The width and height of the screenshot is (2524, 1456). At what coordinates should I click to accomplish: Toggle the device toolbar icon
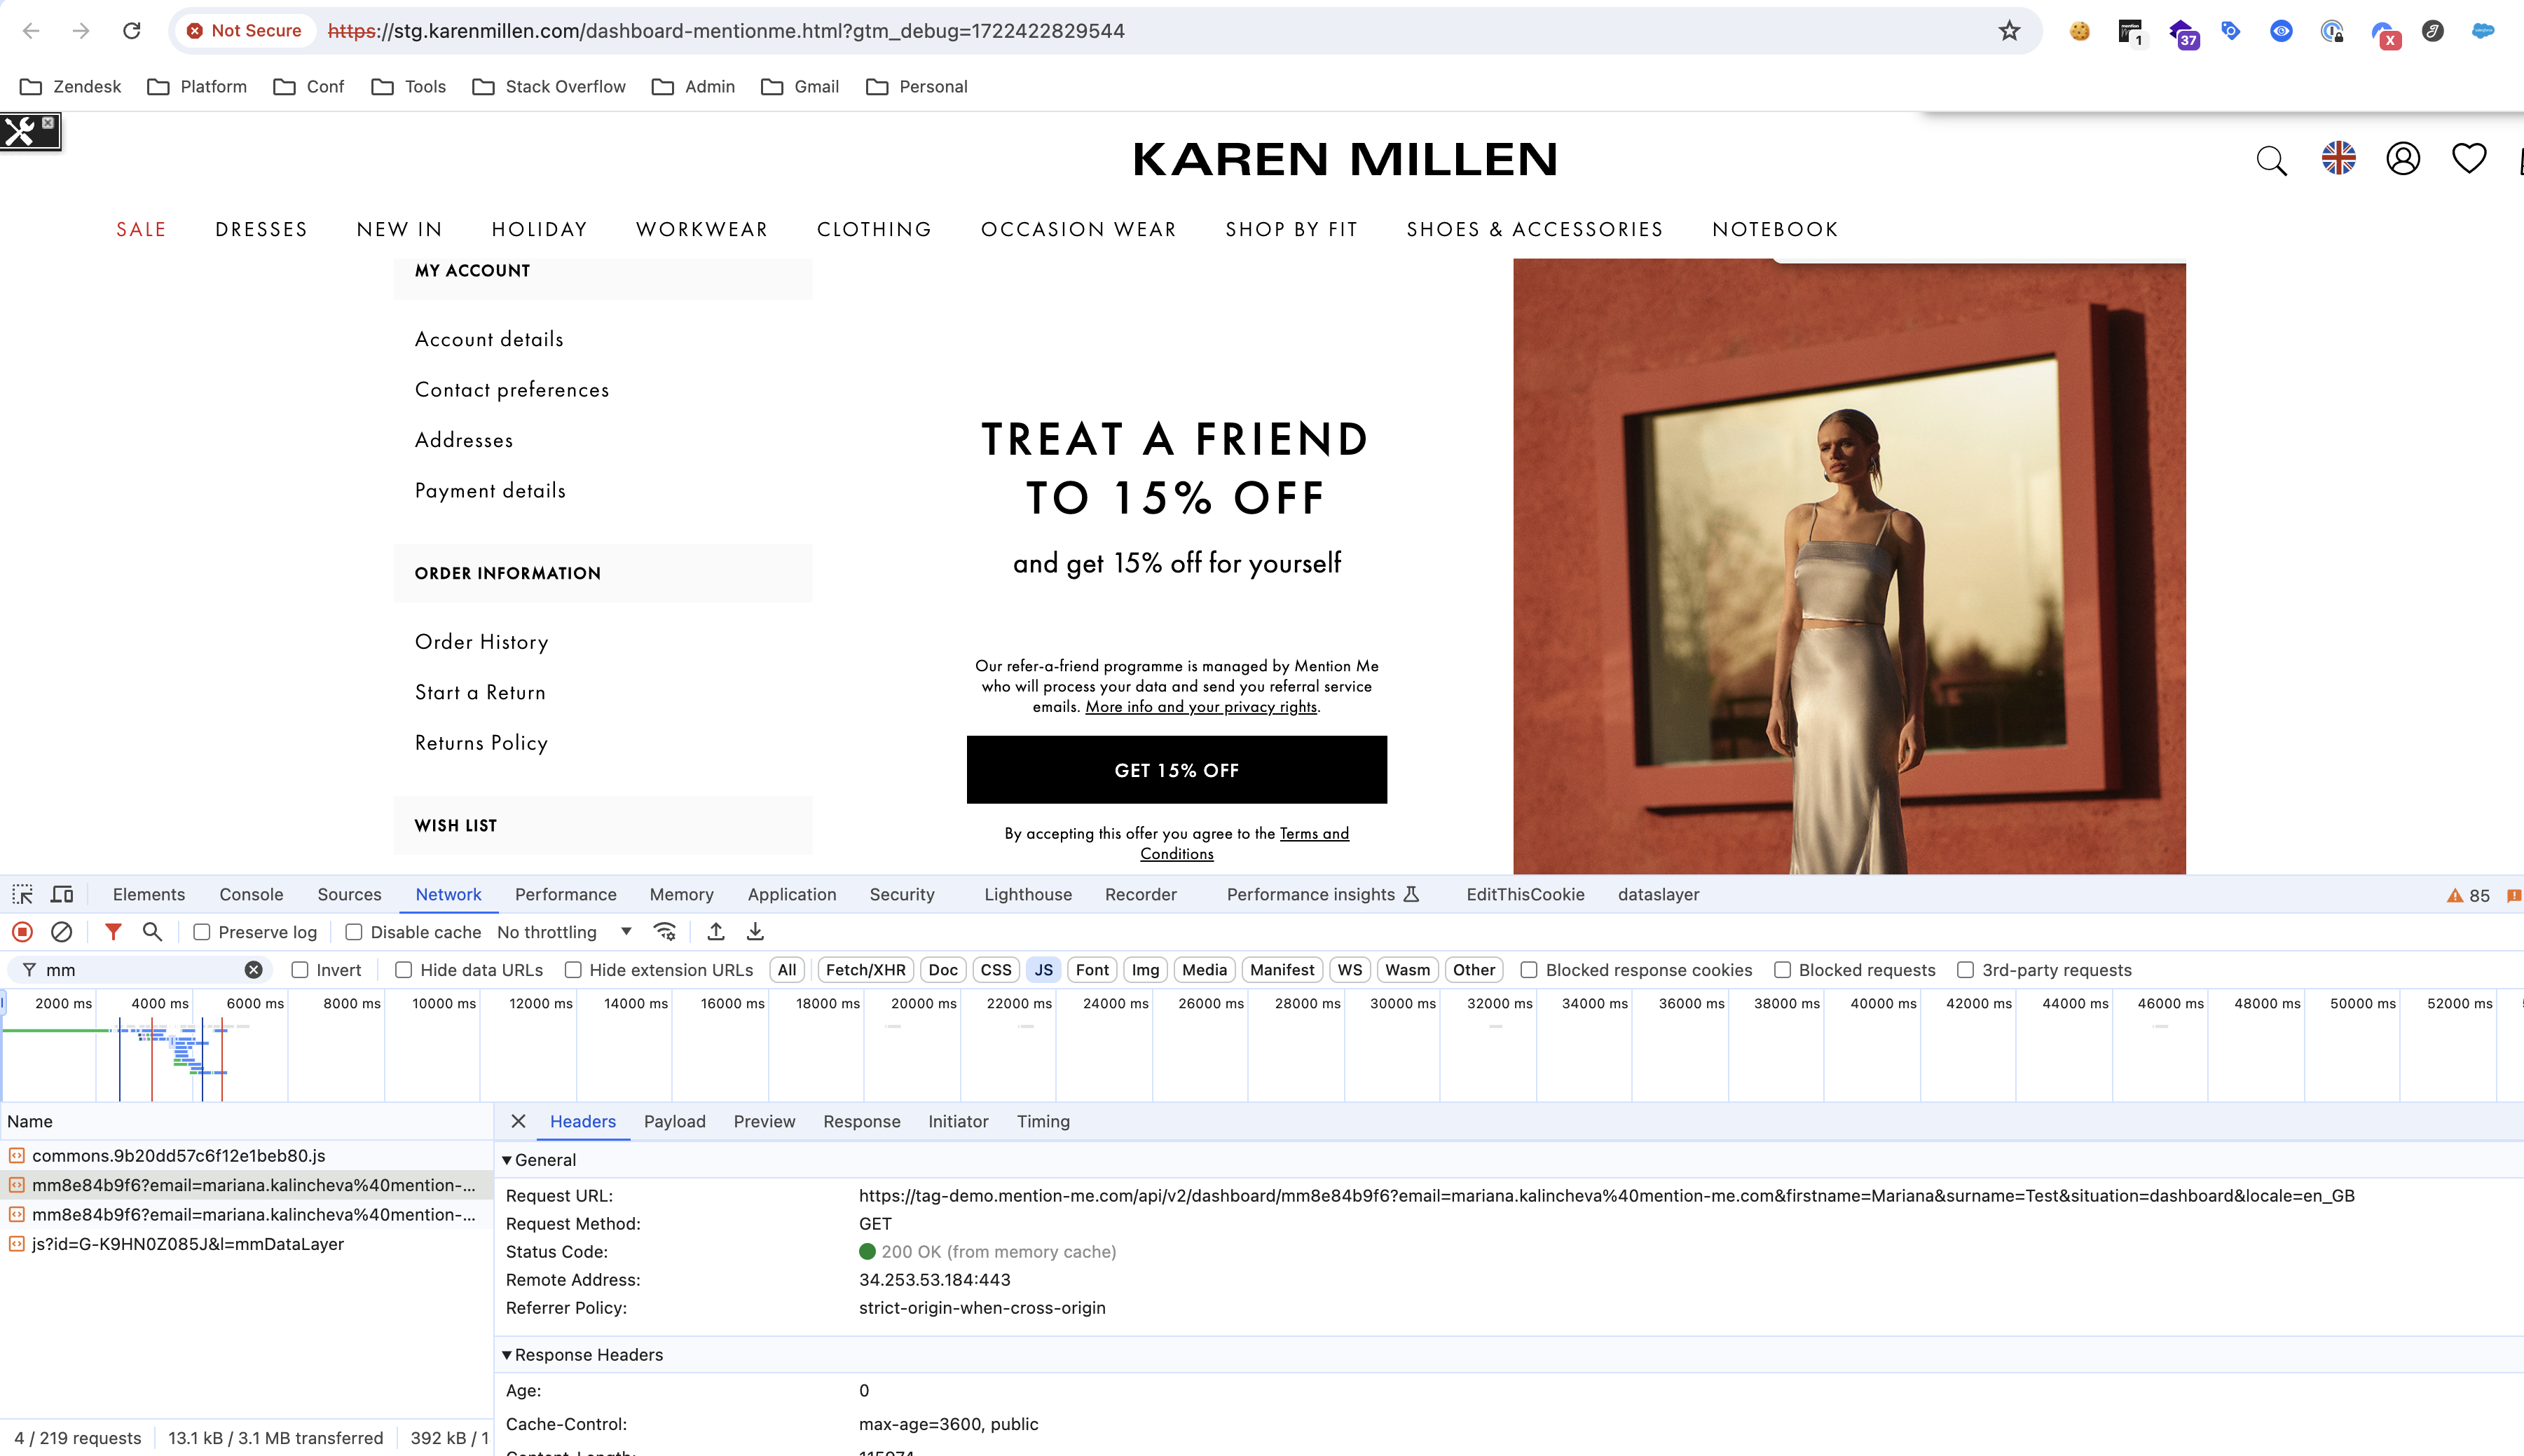point(62,894)
